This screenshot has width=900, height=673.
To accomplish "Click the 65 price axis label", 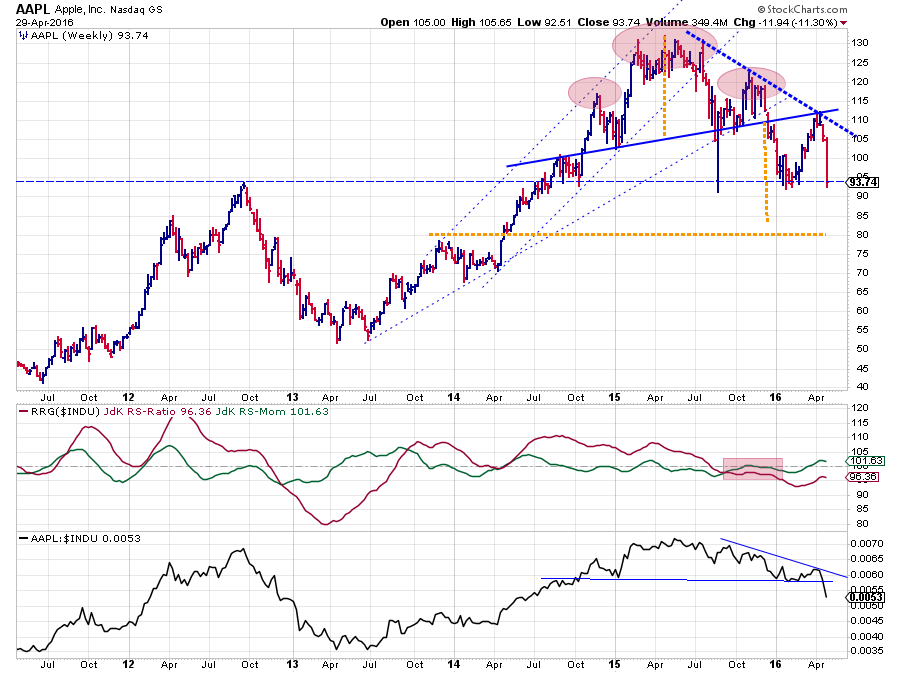I will point(862,291).
